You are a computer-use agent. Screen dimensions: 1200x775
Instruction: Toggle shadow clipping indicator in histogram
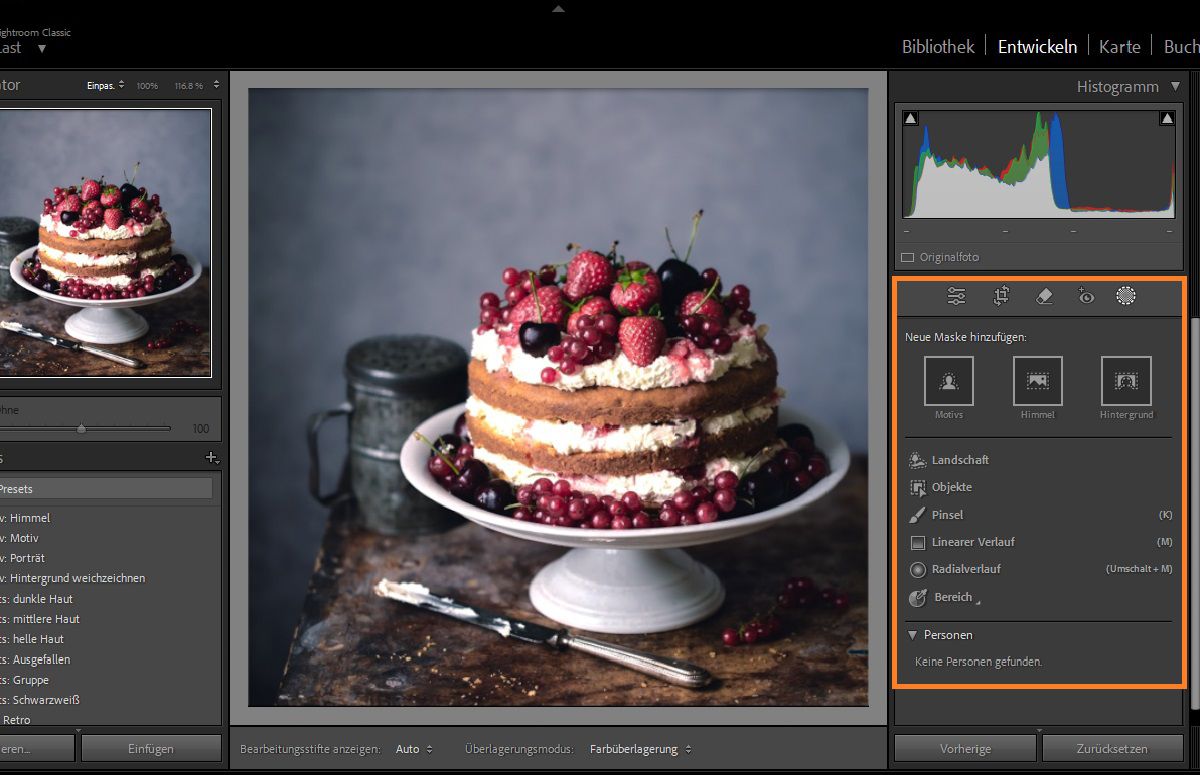(910, 119)
